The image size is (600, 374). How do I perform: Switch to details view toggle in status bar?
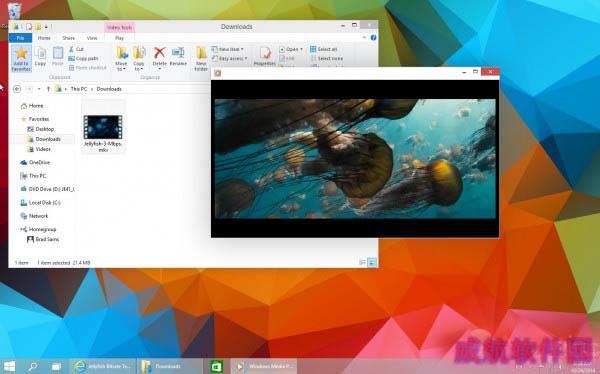pos(362,262)
